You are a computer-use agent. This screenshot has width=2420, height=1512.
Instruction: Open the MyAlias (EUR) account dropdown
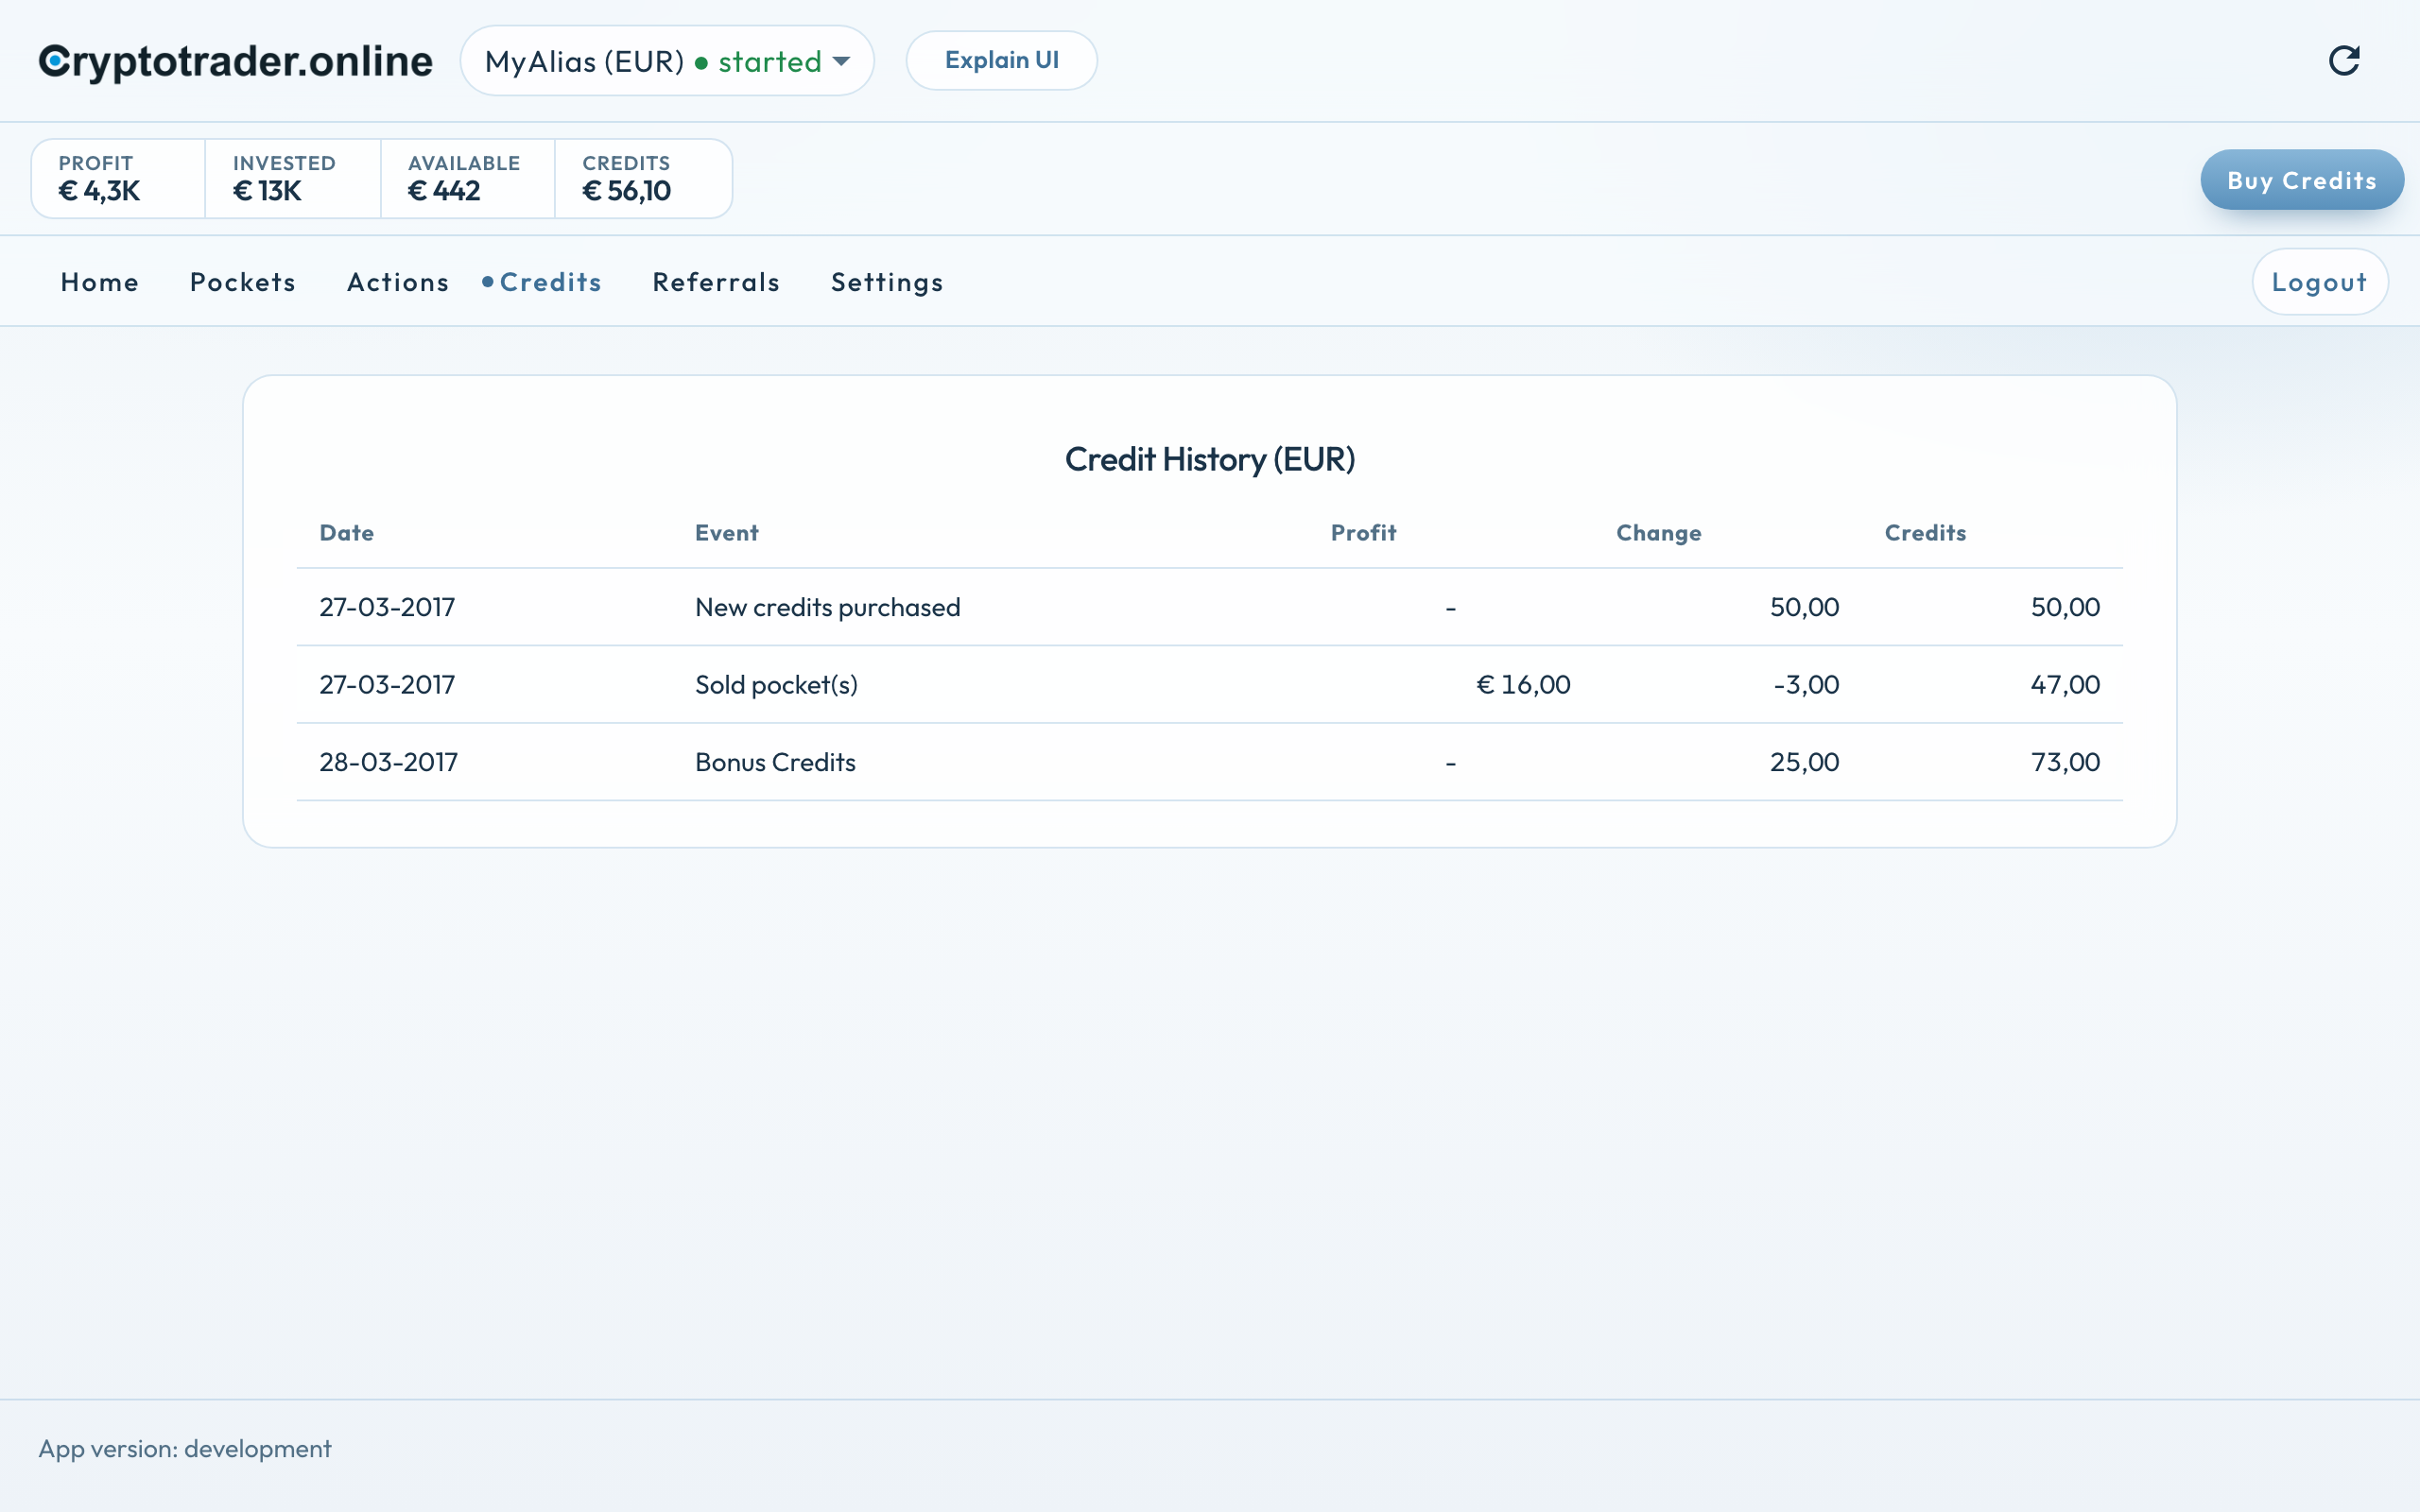667,61
